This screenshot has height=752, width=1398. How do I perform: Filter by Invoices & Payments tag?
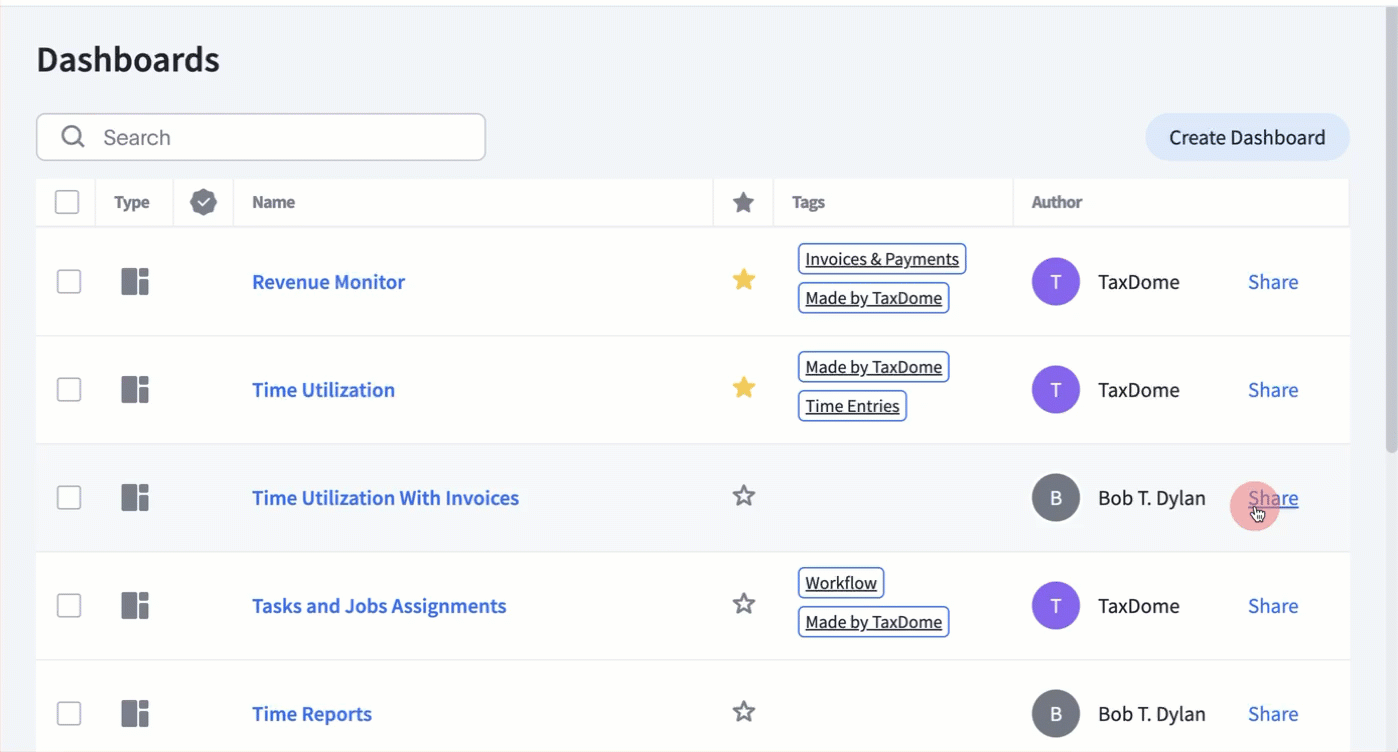(x=881, y=259)
